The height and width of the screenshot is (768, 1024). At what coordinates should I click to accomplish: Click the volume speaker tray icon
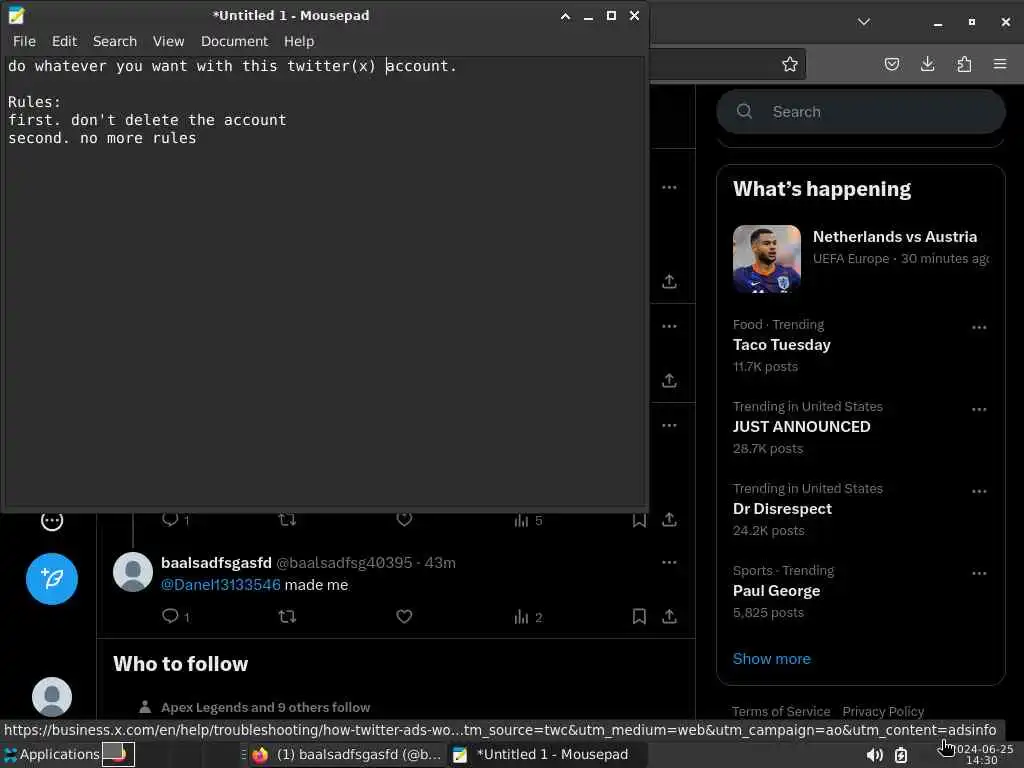874,755
